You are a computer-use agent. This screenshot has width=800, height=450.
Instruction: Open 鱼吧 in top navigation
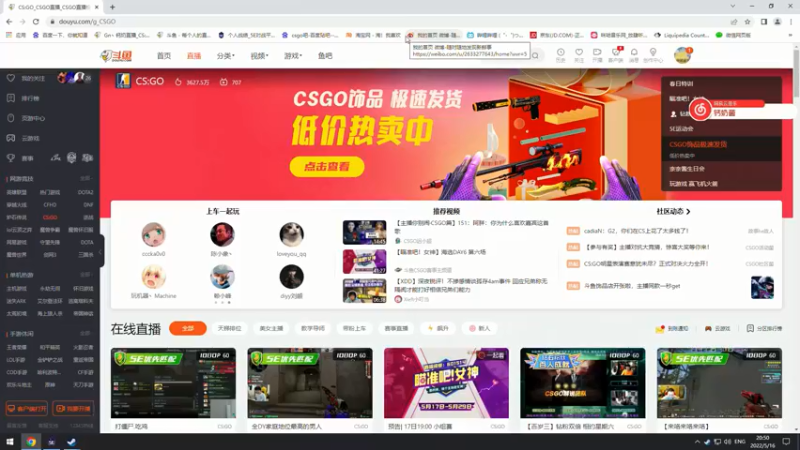pos(325,56)
